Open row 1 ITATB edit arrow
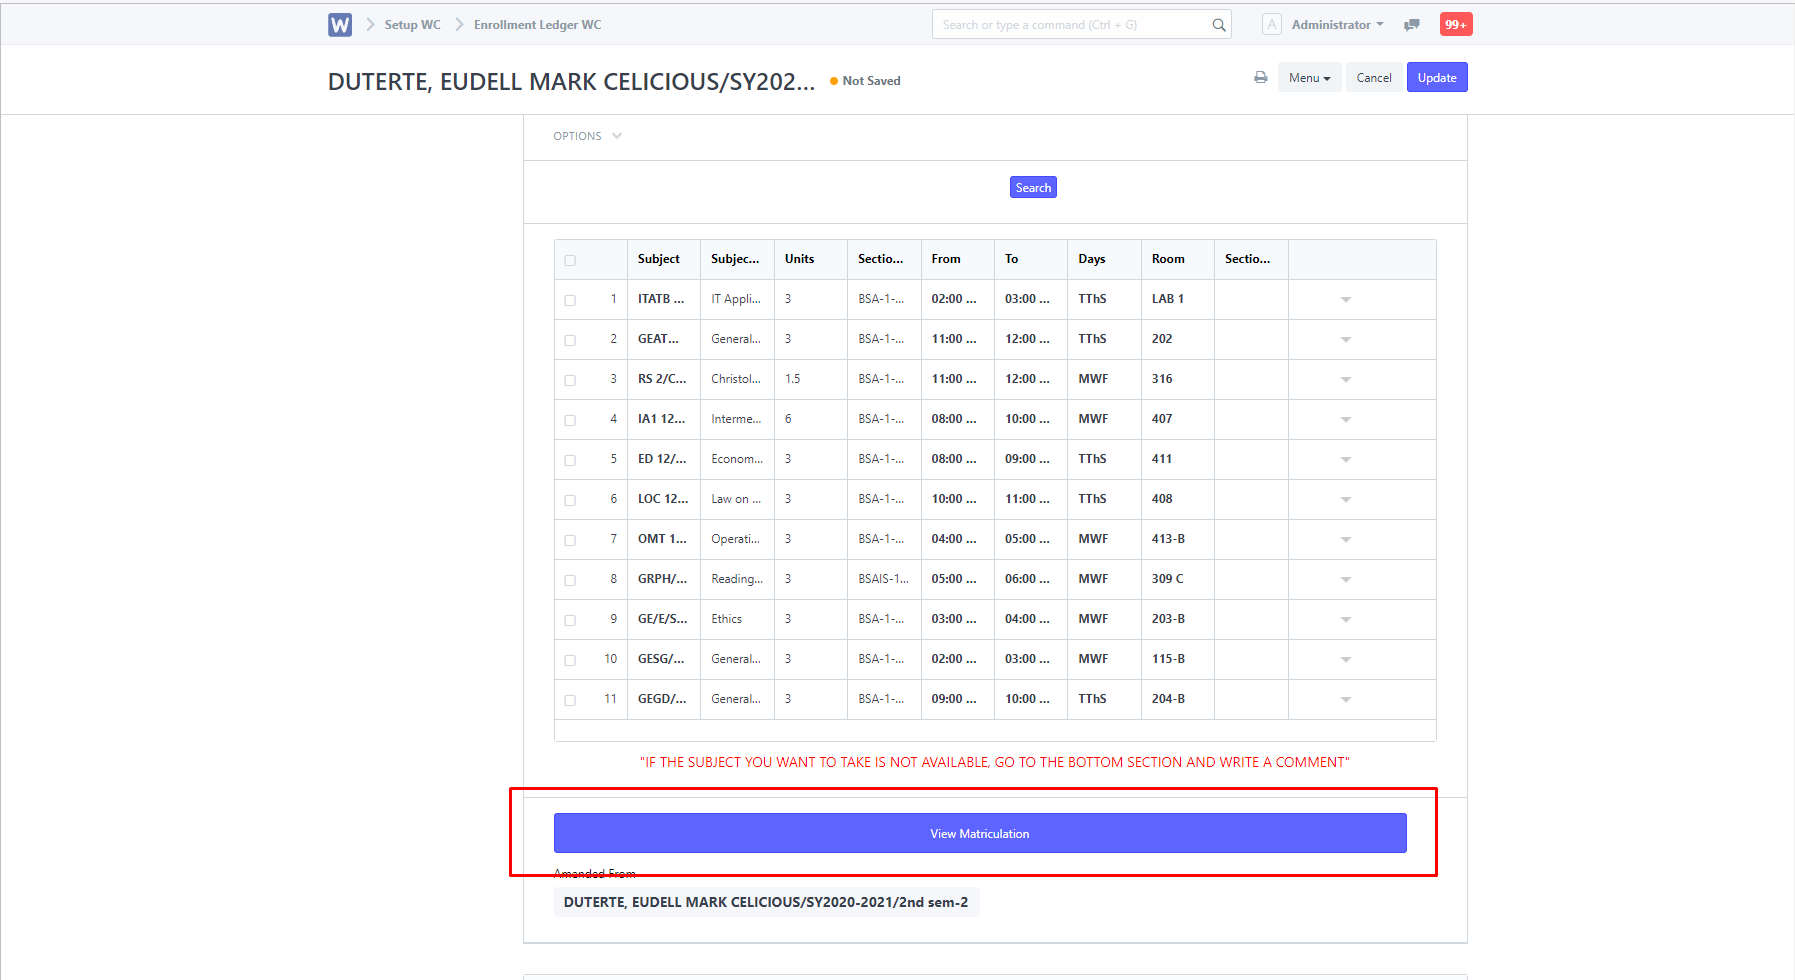1795x980 pixels. pos(1346,300)
